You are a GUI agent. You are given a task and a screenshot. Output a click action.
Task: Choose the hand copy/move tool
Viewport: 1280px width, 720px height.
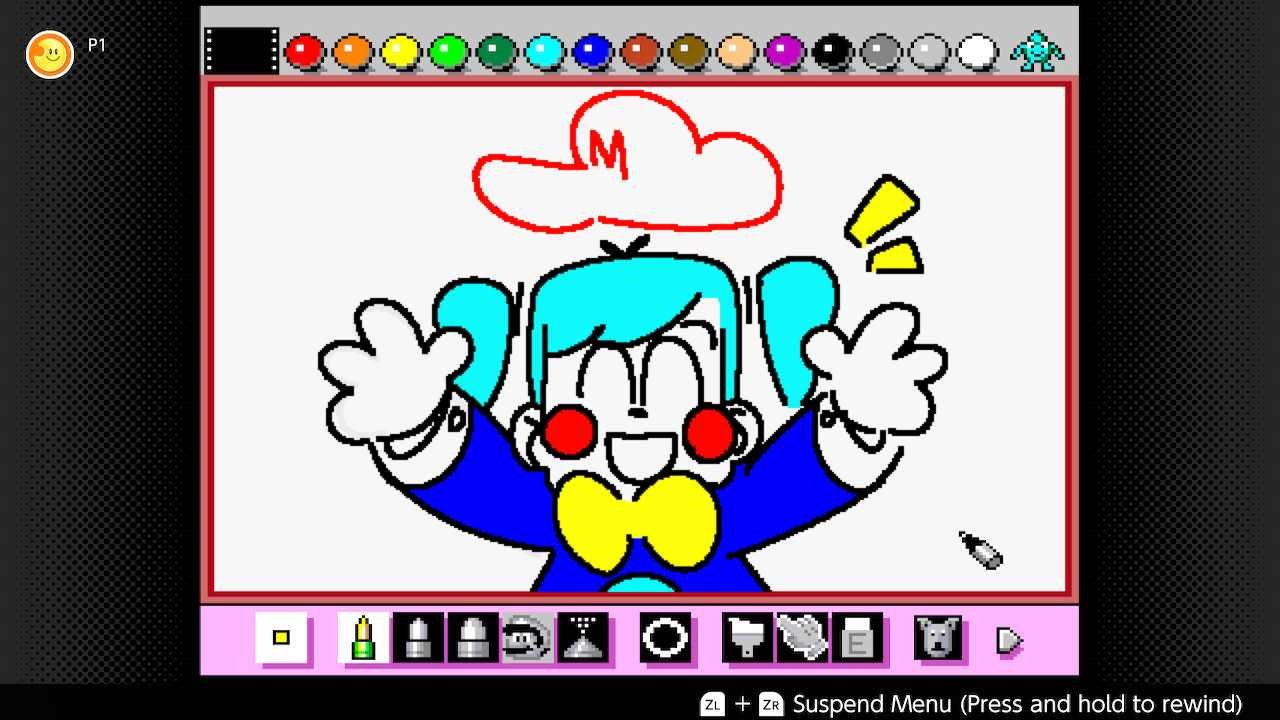point(802,638)
